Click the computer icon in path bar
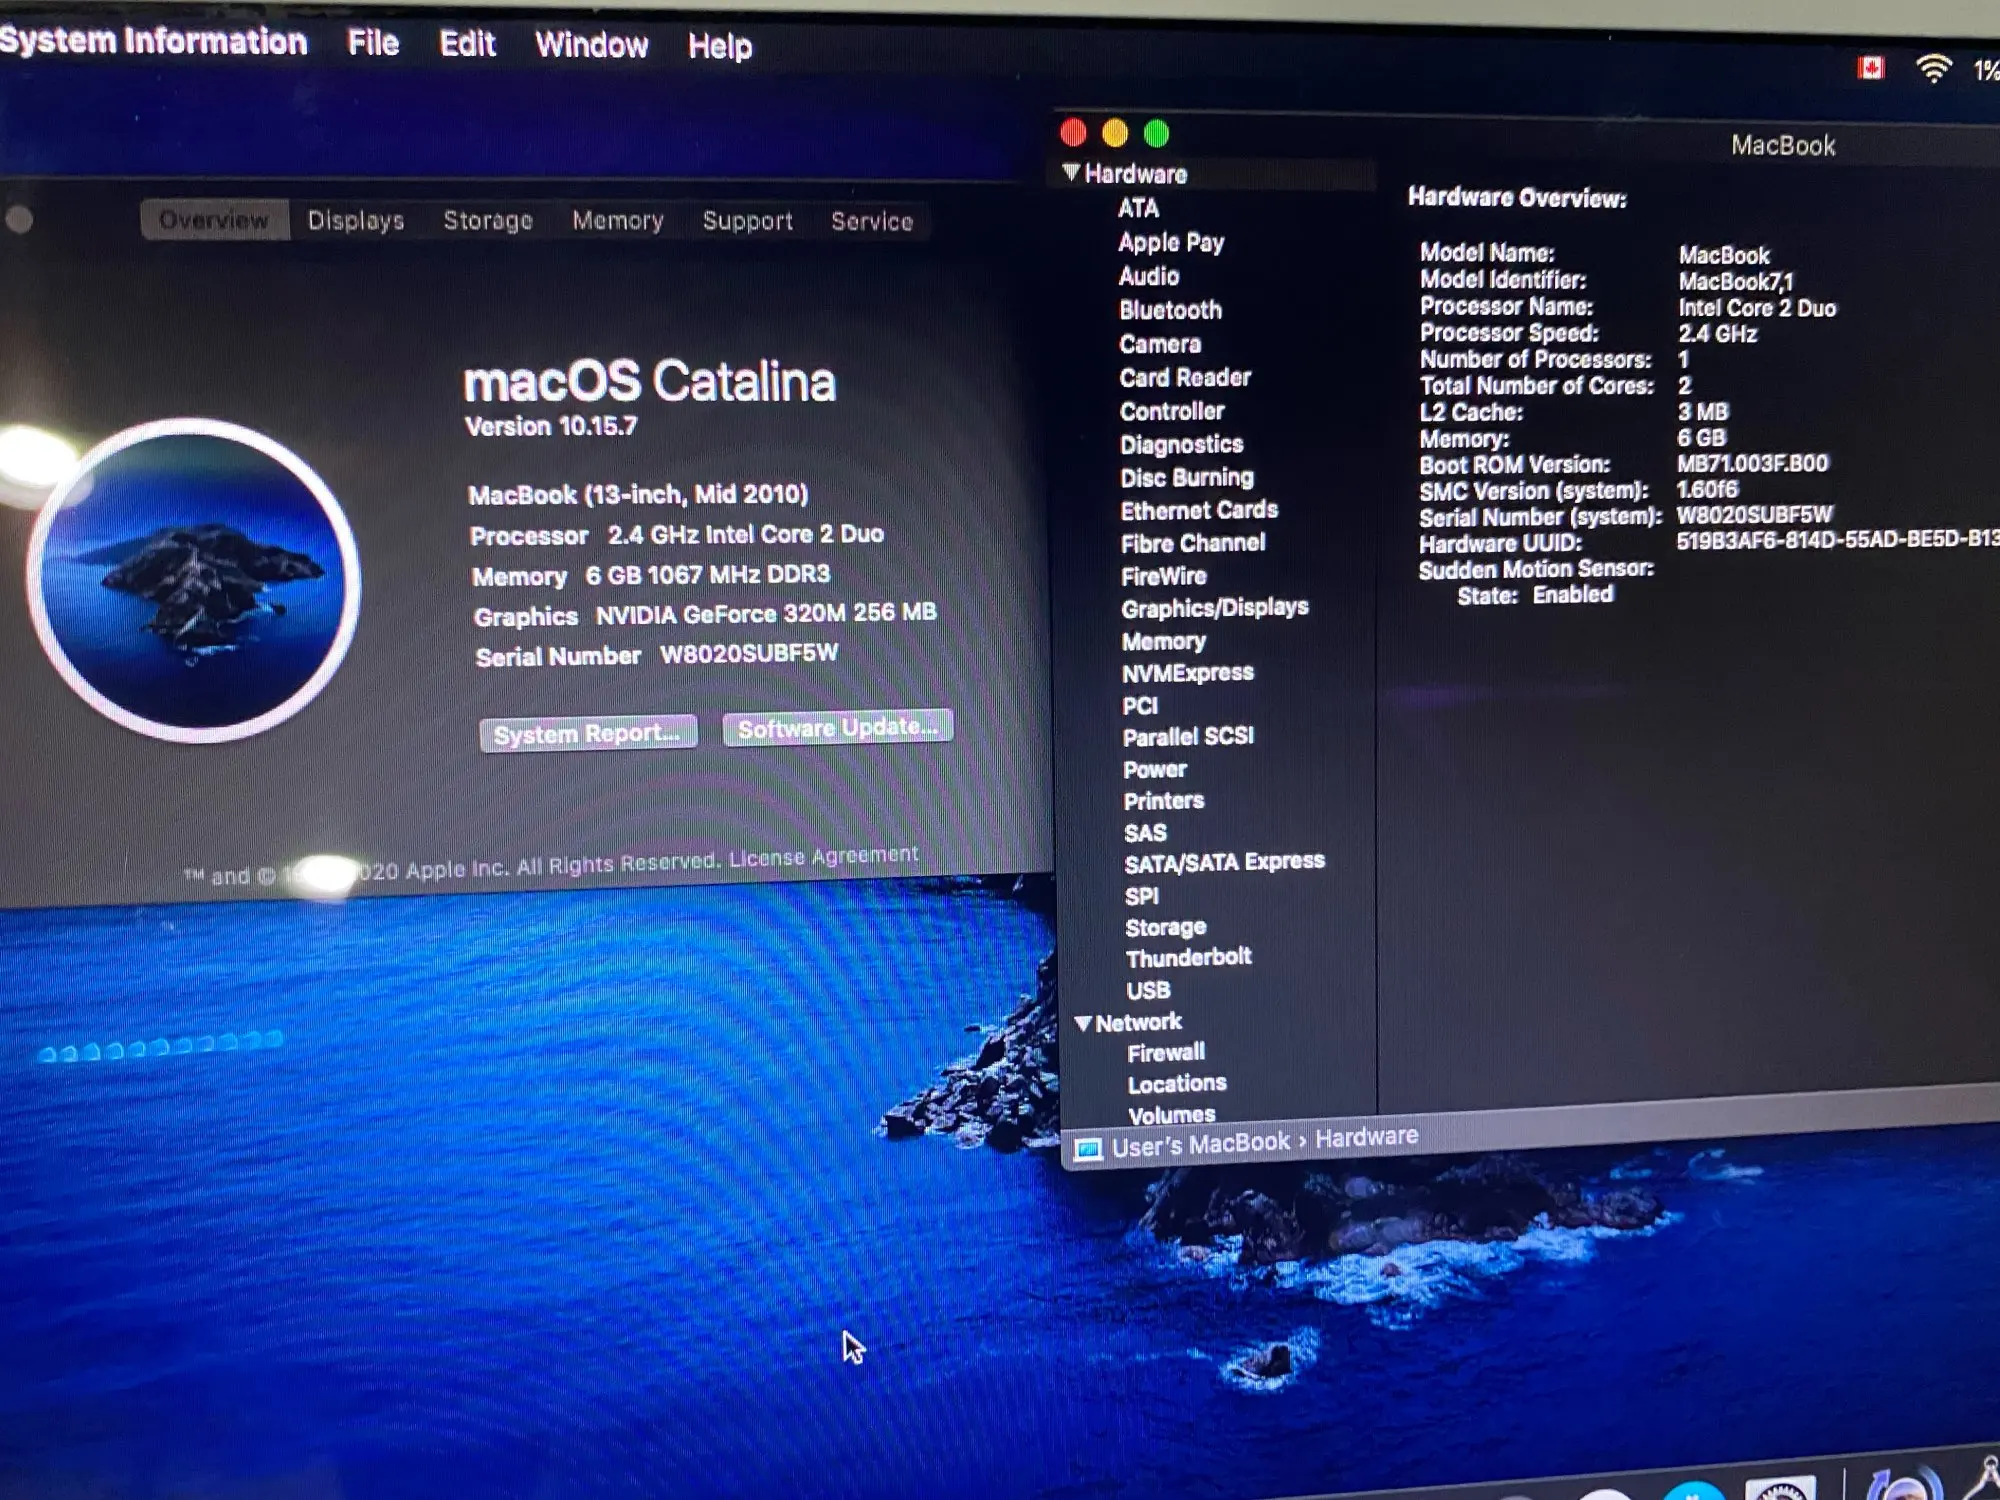 1087,1149
